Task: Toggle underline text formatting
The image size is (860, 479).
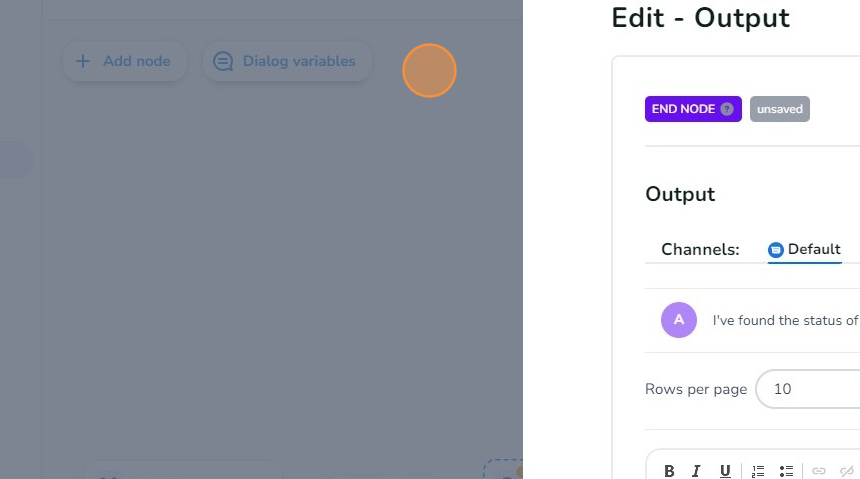Action: click(x=725, y=471)
